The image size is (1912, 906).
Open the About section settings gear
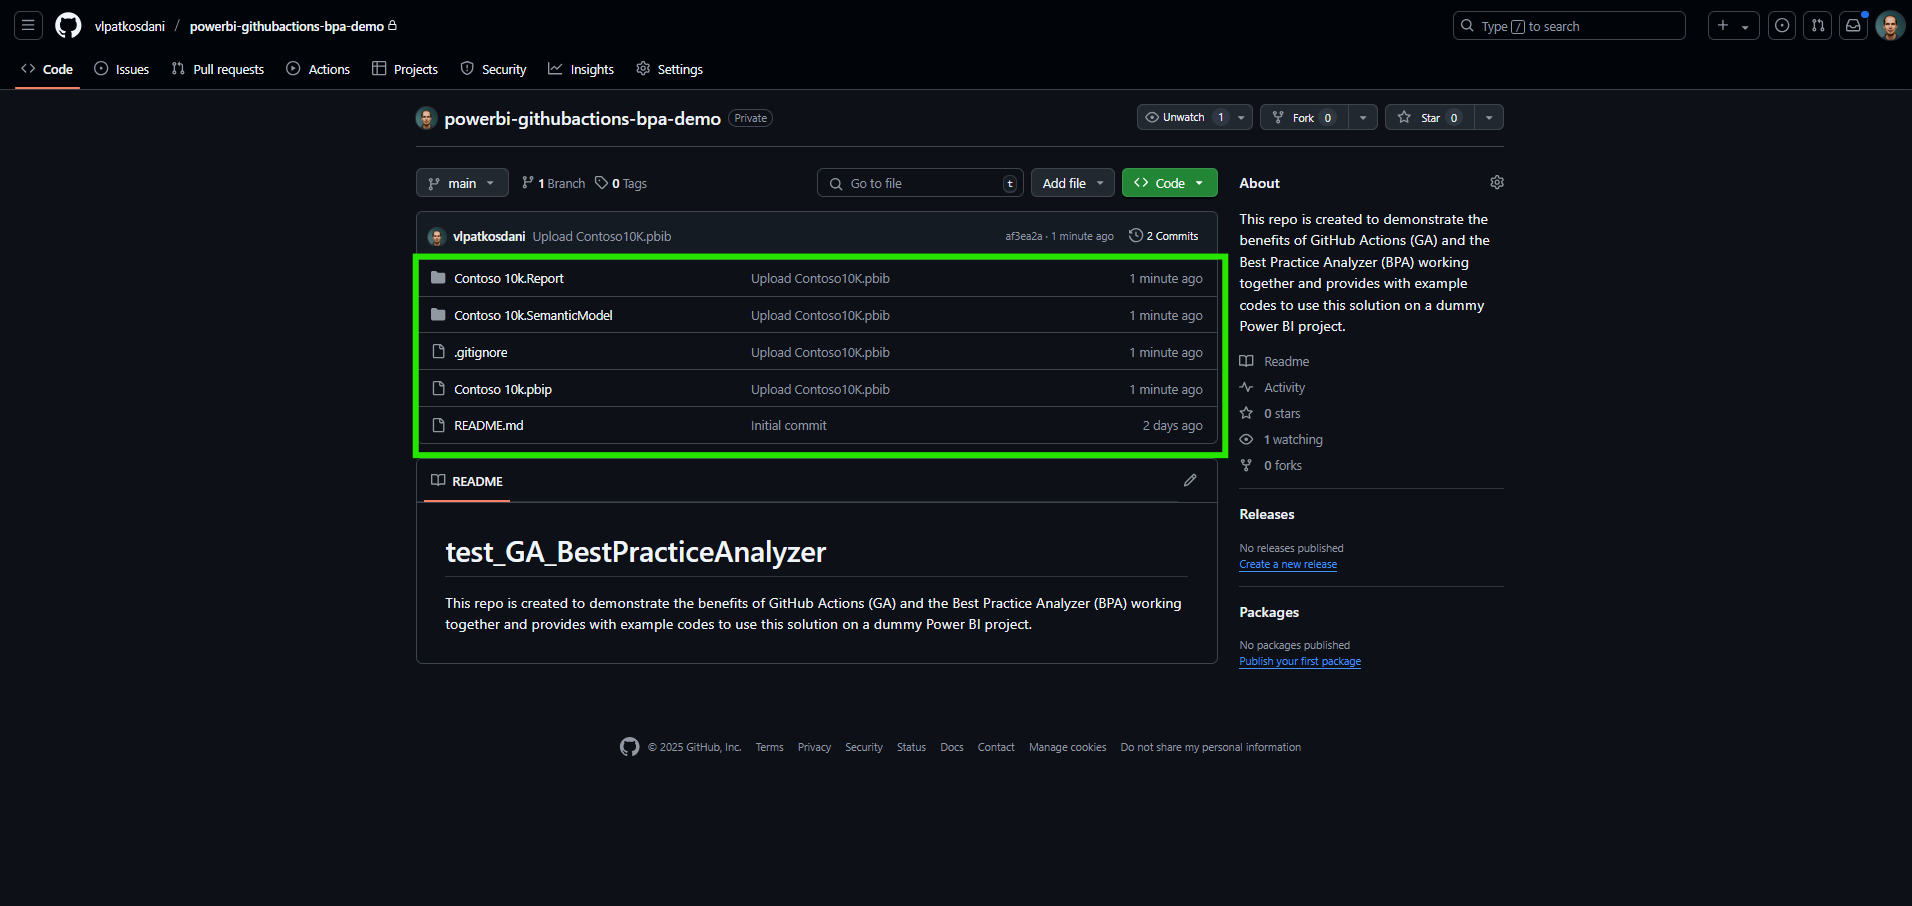1496,182
